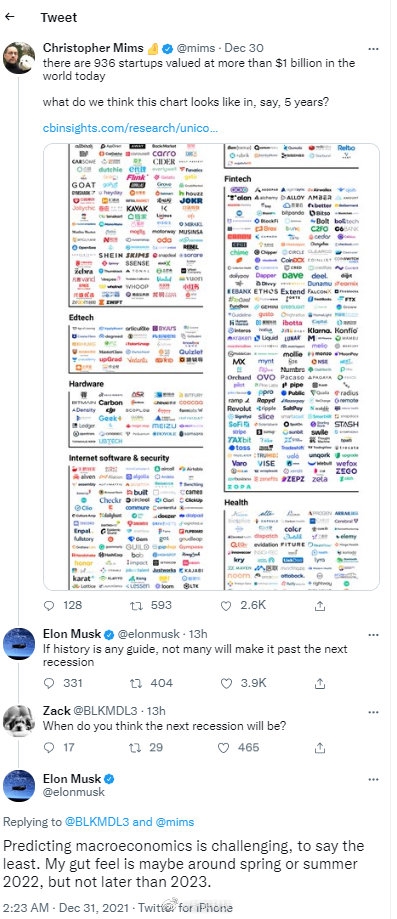Screen dimensions: 397x919
Task: View the unicorn startups chart image
Action: click(x=211, y=367)
